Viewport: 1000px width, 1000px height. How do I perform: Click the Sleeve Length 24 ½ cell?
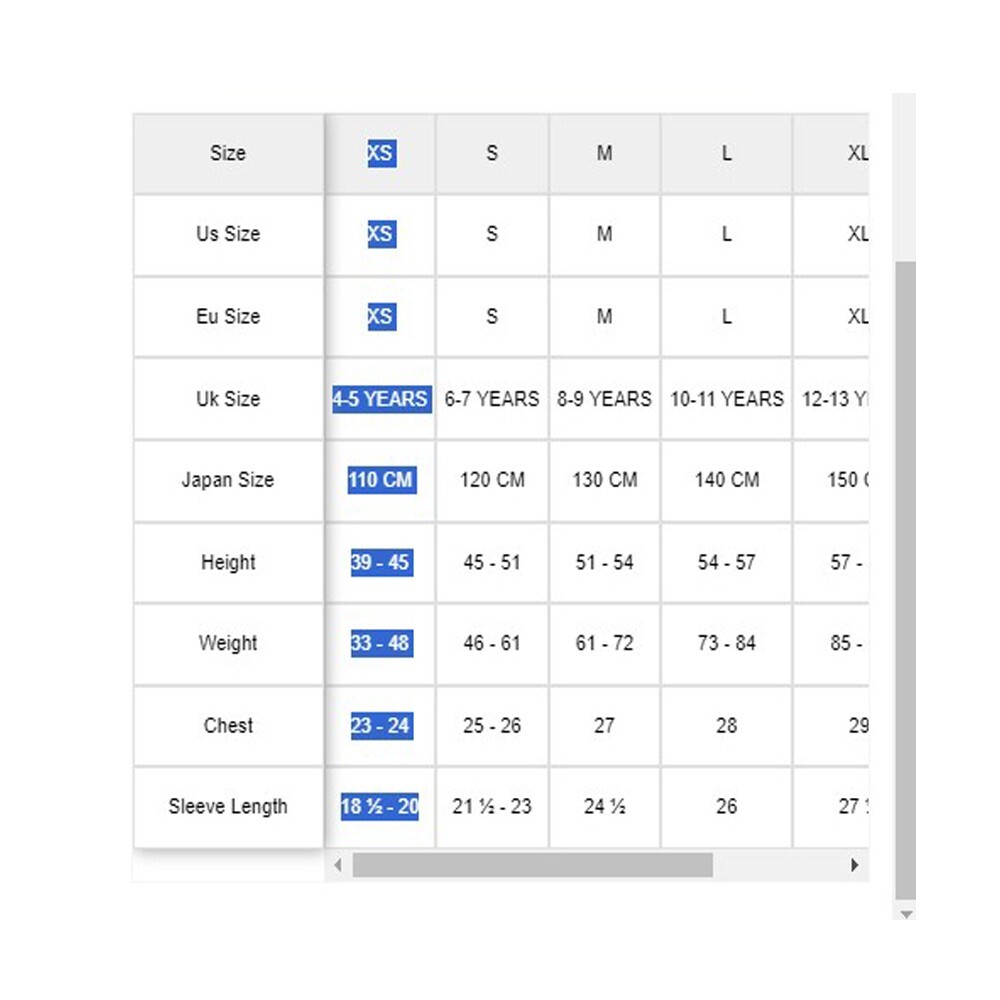605,807
